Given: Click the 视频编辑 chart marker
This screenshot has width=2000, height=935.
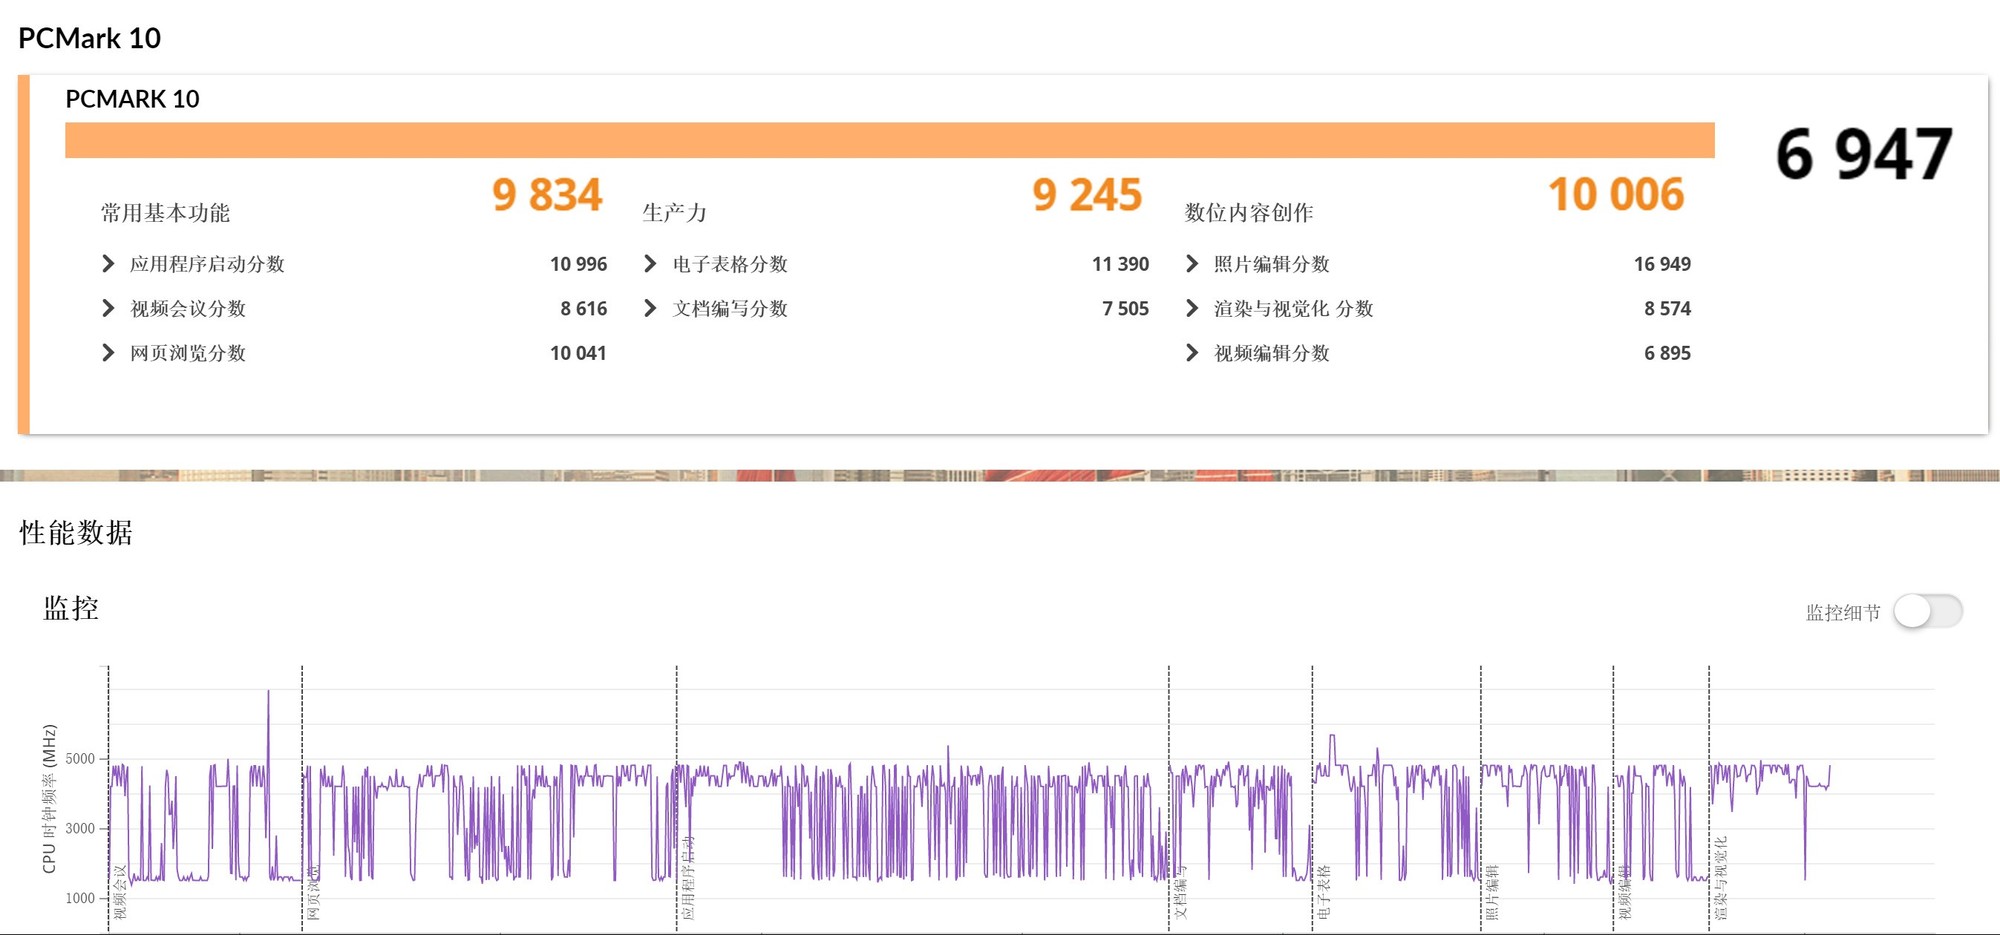Looking at the screenshot, I should pos(1624,892).
